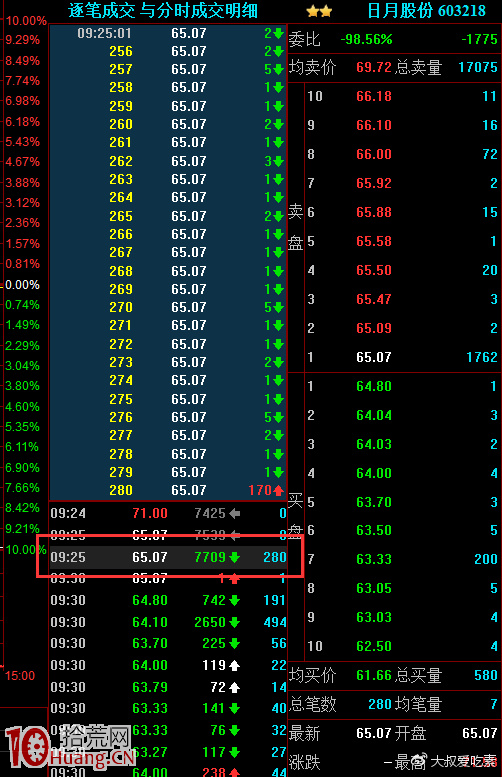
Task: Click the 均买价 value 61.66
Action: tap(374, 675)
